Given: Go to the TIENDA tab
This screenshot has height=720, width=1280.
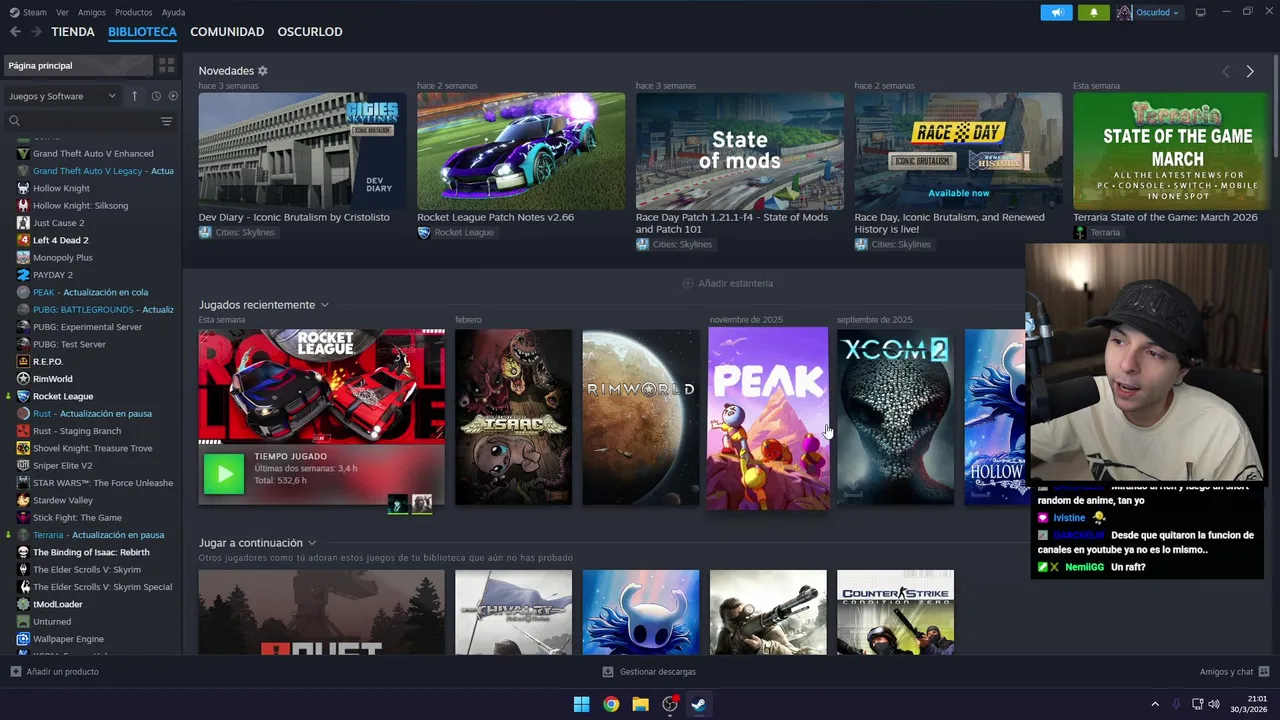Looking at the screenshot, I should click(73, 32).
